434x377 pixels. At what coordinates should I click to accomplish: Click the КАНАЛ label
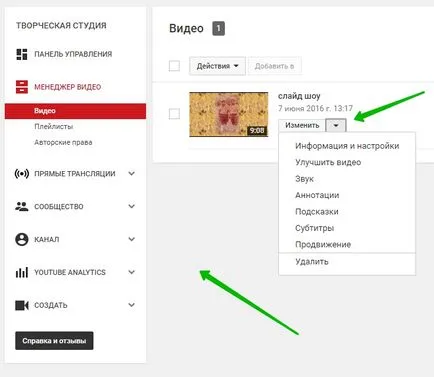(x=47, y=239)
